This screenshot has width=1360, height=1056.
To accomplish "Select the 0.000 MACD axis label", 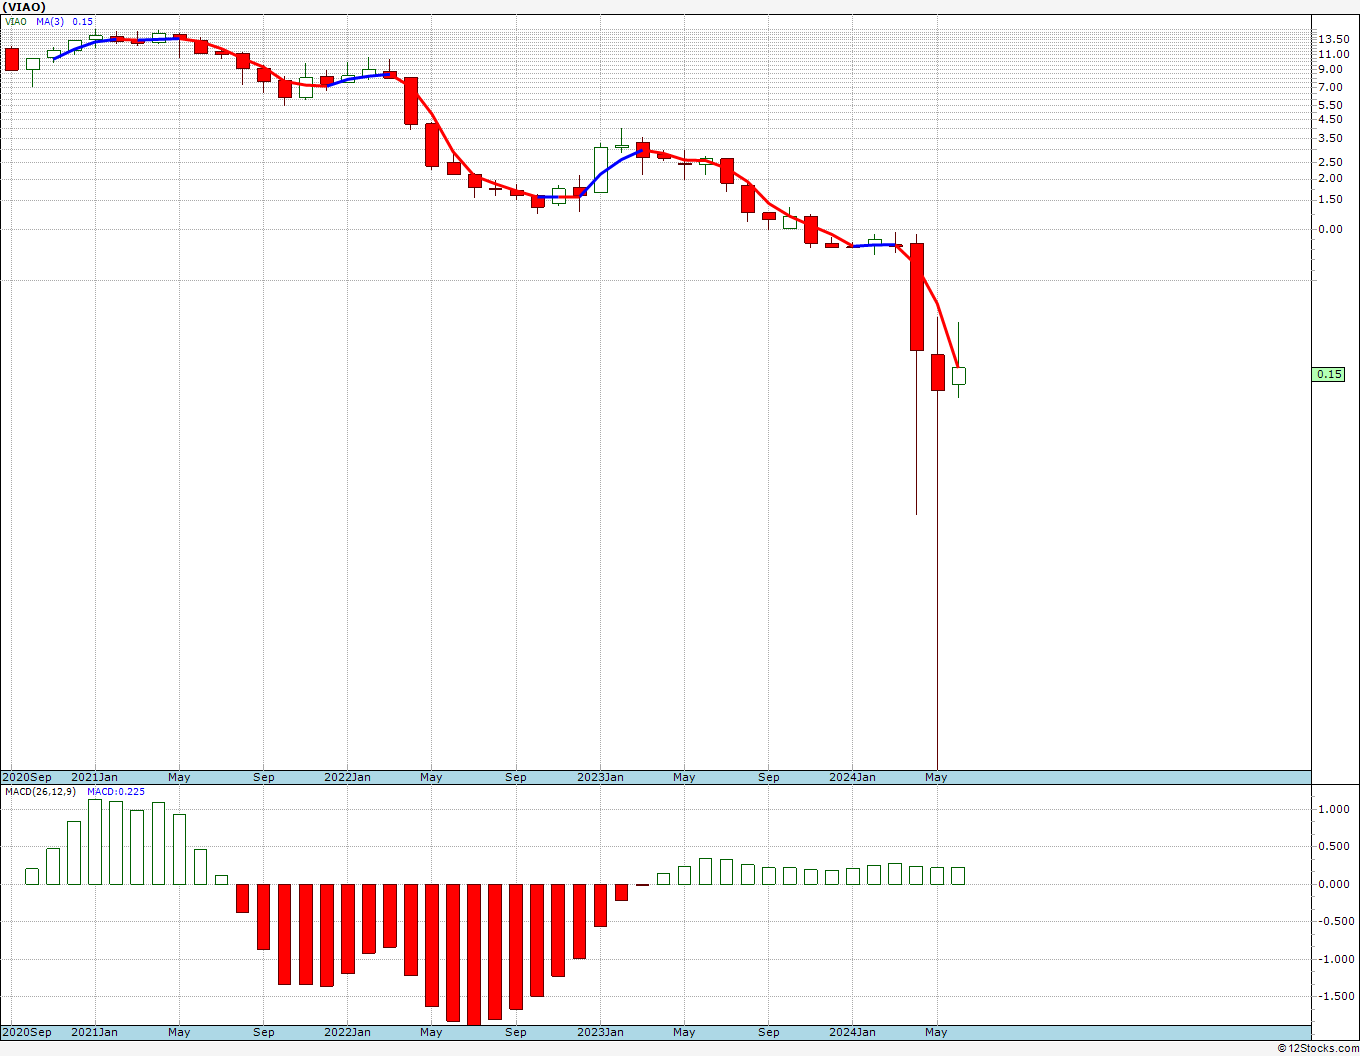I will [1333, 884].
